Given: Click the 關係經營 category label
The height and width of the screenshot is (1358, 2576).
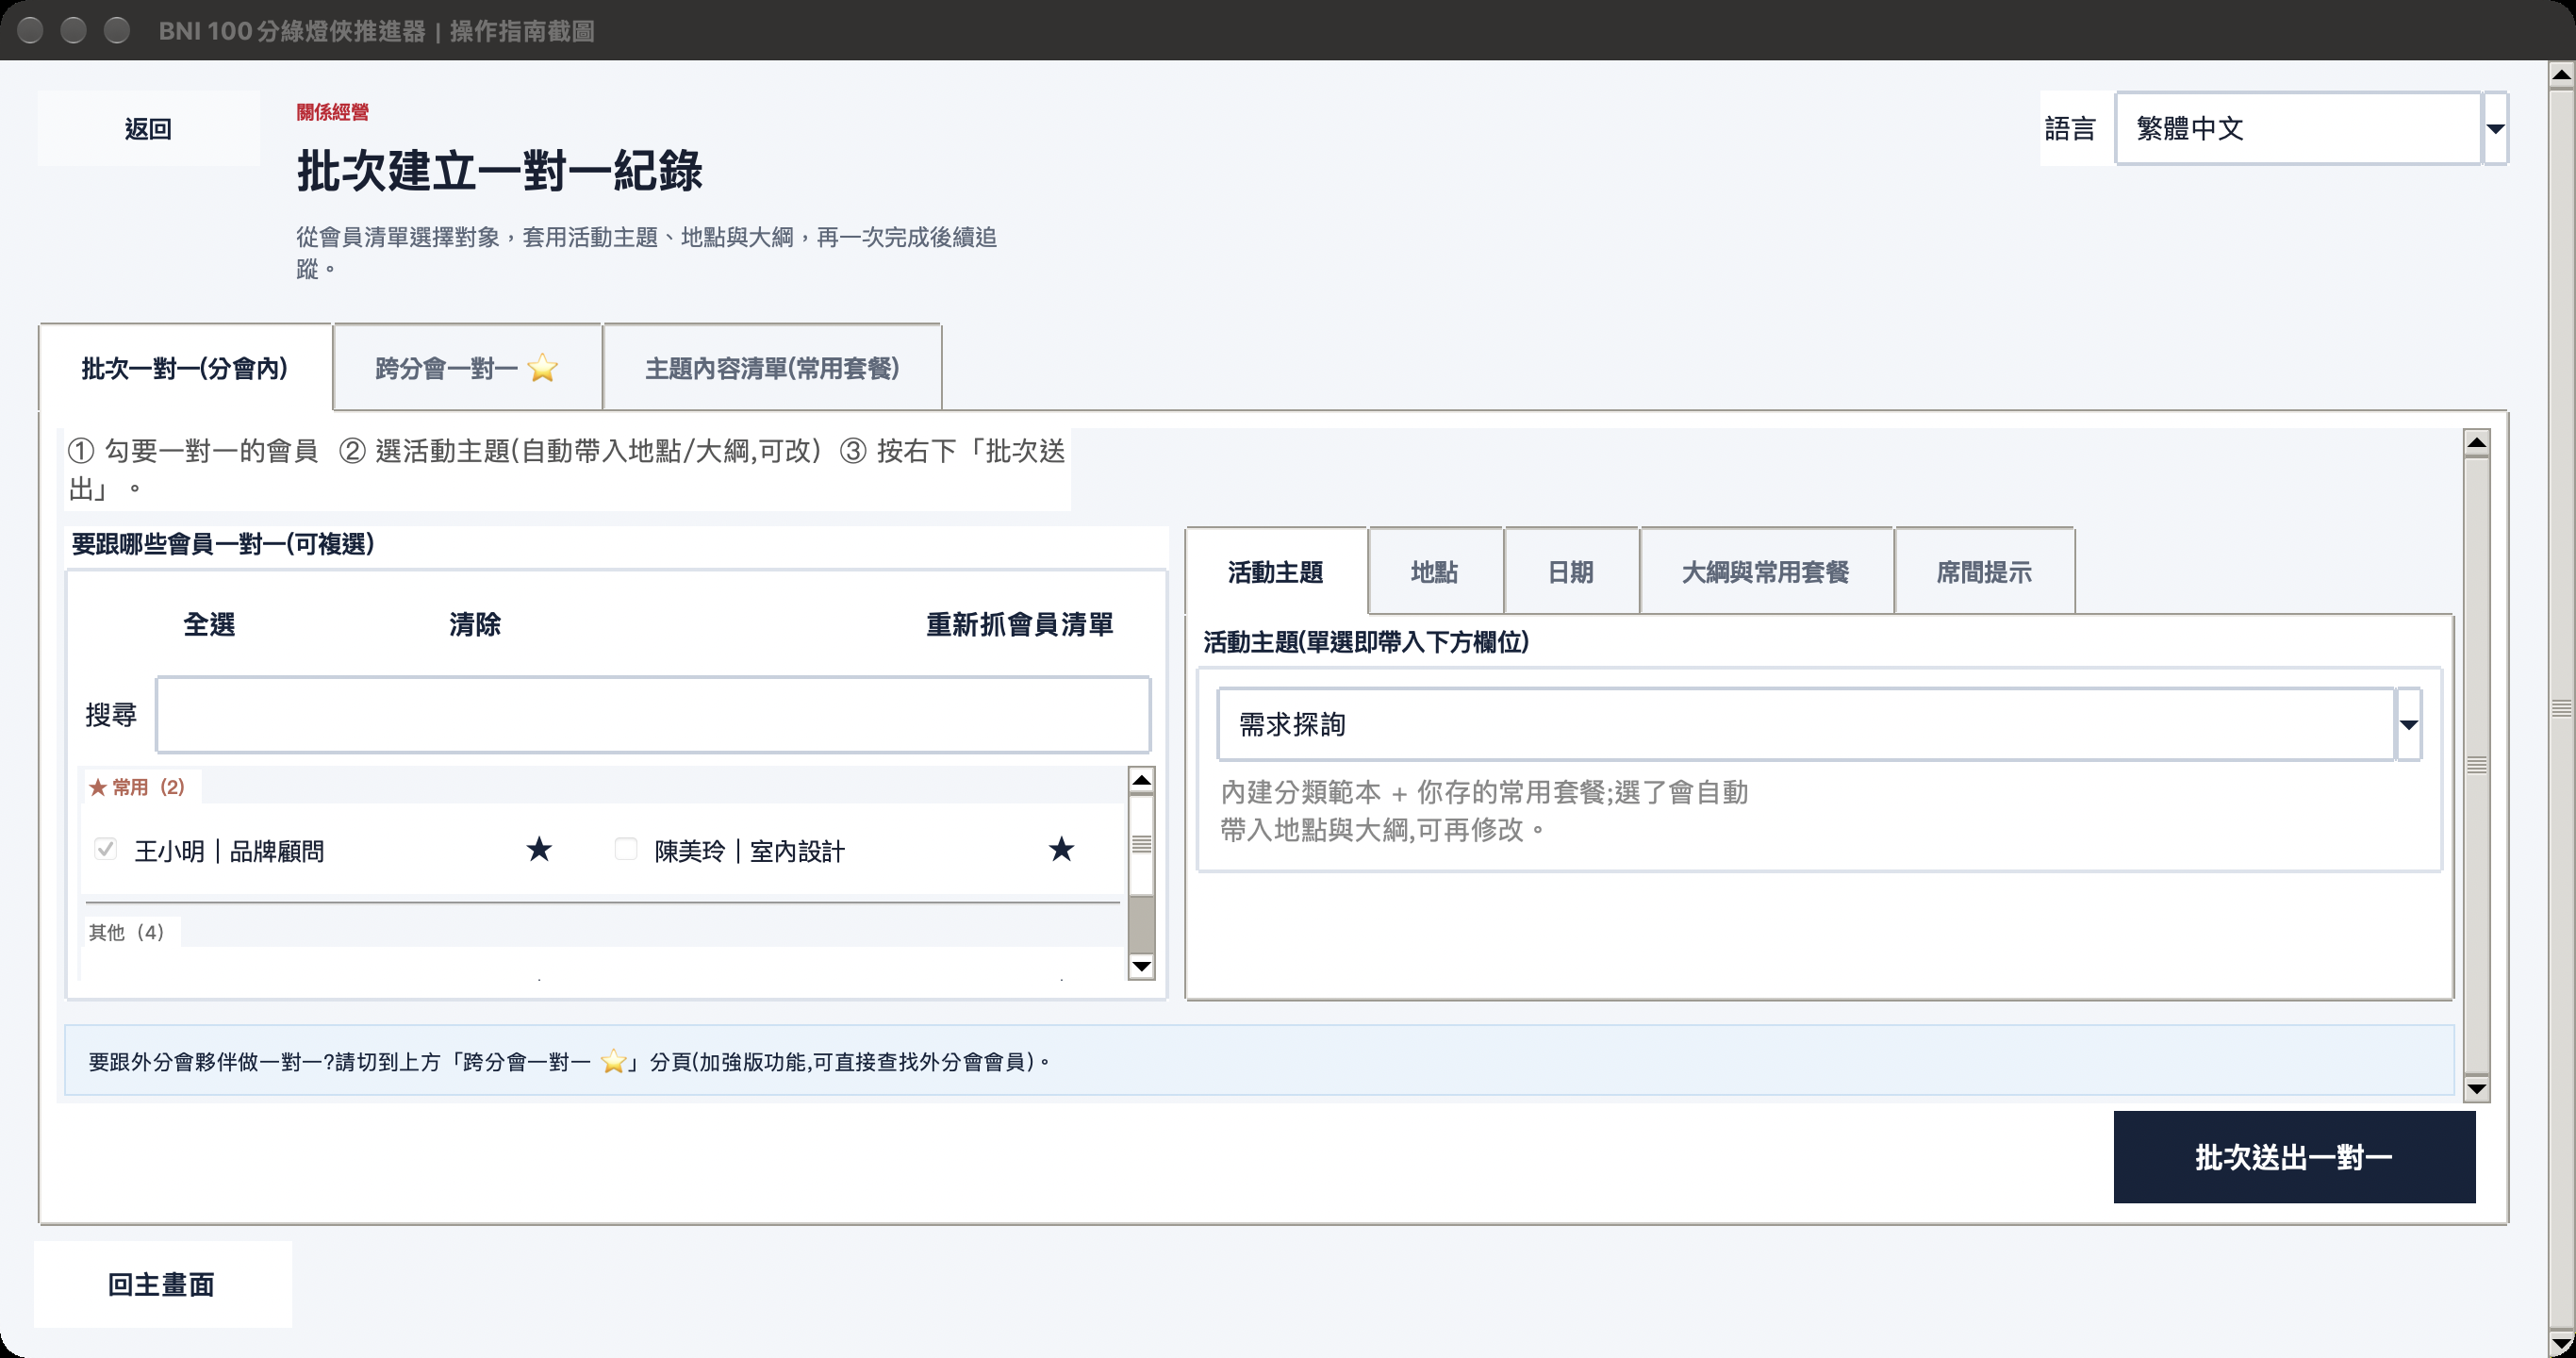Looking at the screenshot, I should (x=333, y=112).
